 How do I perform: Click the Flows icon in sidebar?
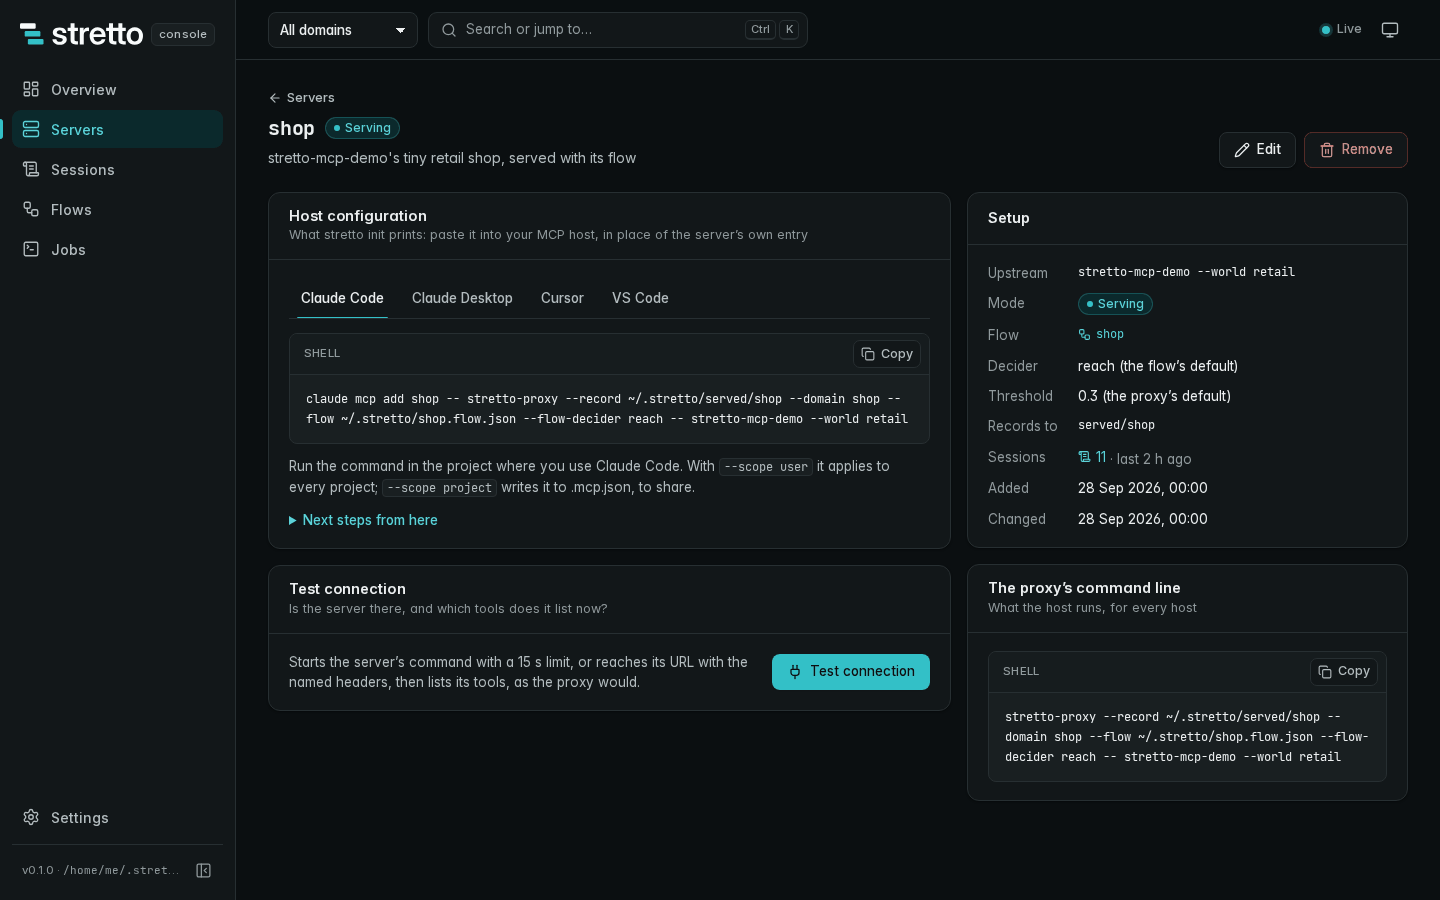click(x=31, y=209)
